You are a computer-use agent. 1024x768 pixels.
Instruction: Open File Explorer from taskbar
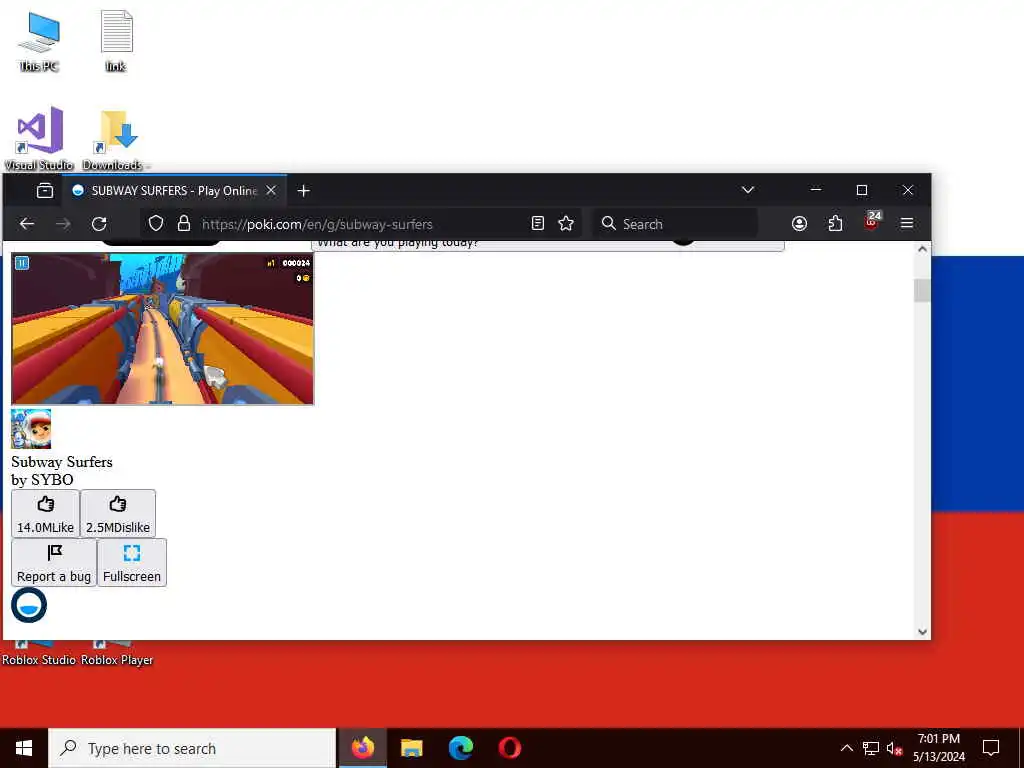(411, 748)
